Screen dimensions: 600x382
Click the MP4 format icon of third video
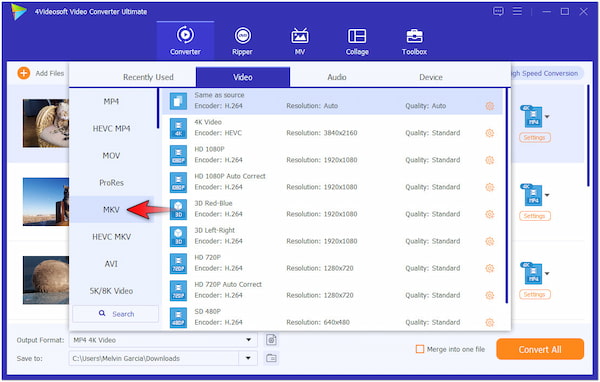click(532, 273)
